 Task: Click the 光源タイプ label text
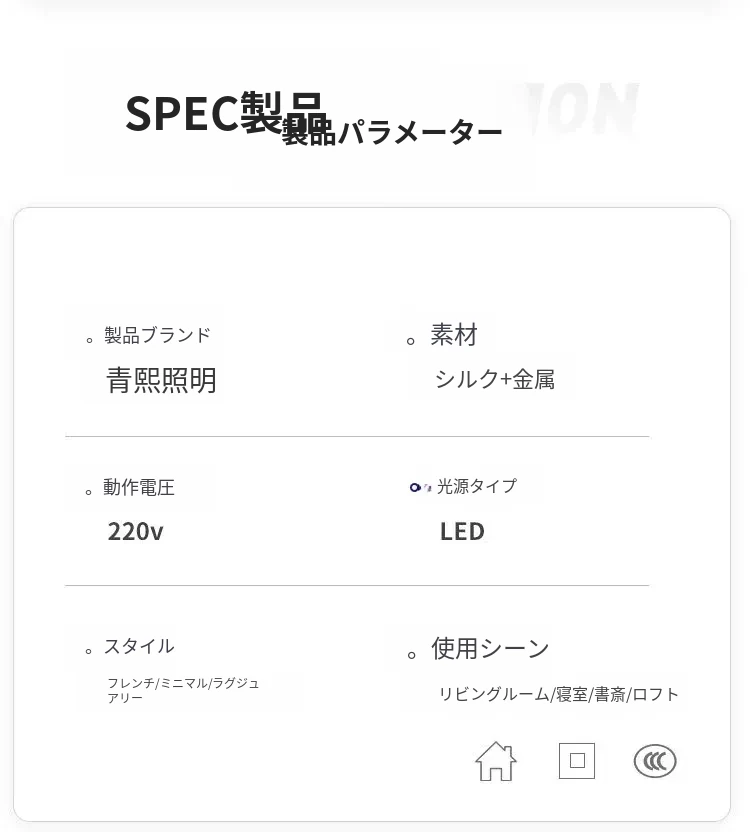[x=477, y=486]
